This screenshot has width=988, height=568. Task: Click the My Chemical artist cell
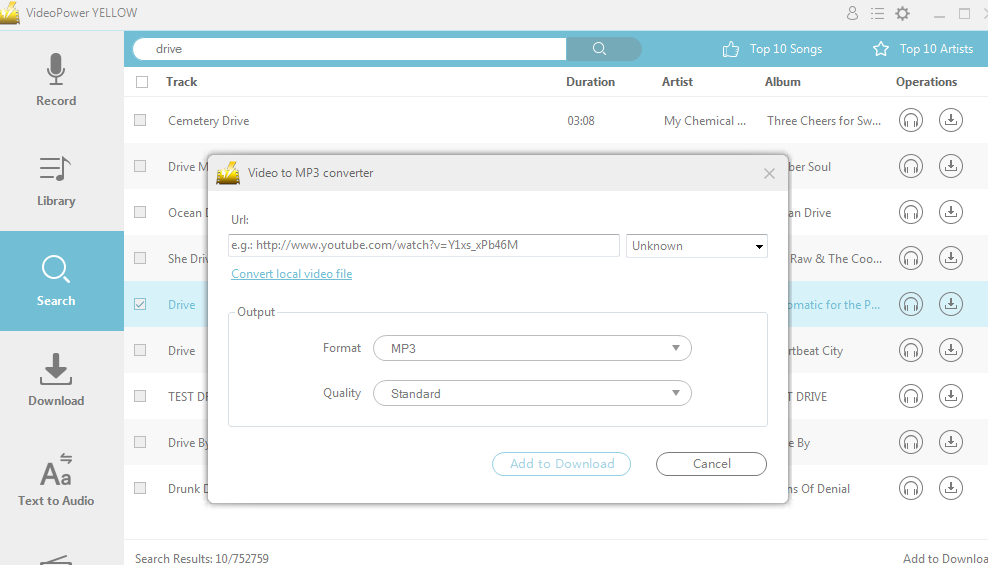pyautogui.click(x=704, y=120)
